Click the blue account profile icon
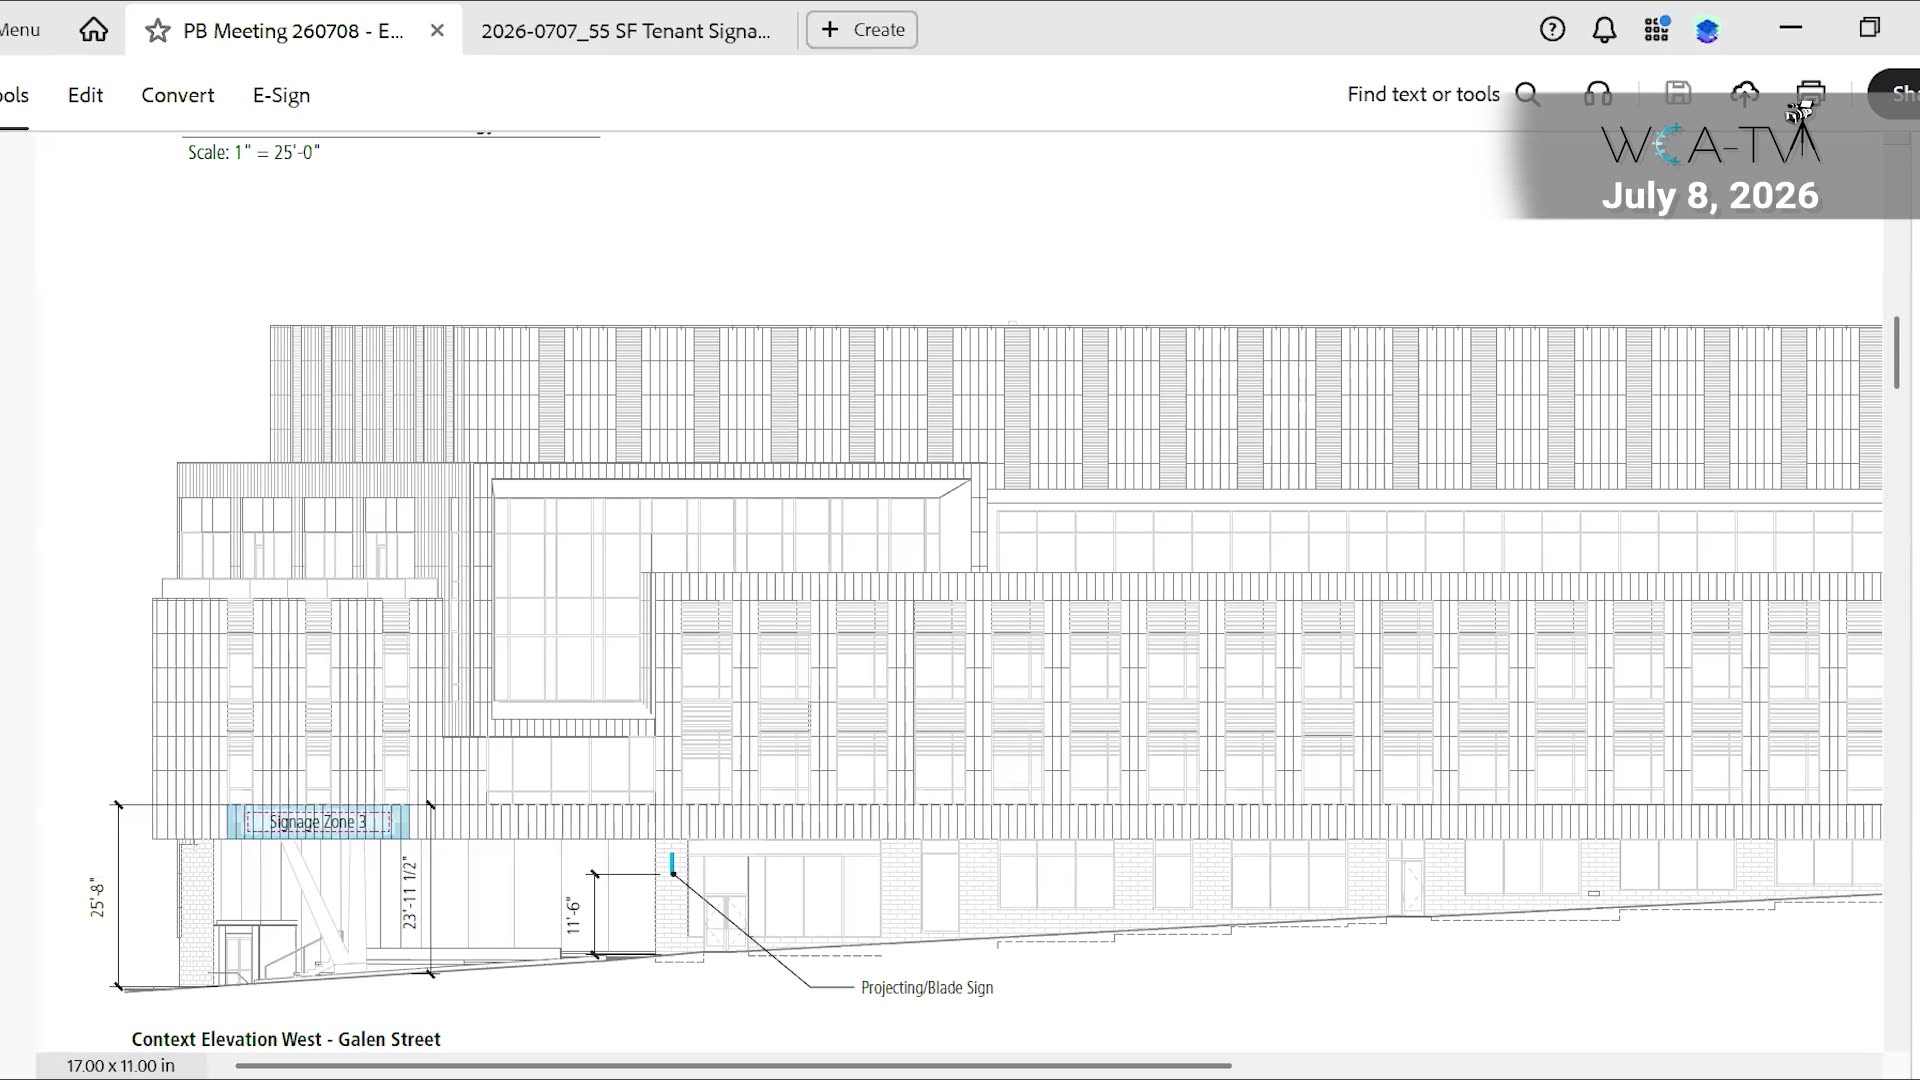The width and height of the screenshot is (1920, 1080). (1707, 31)
